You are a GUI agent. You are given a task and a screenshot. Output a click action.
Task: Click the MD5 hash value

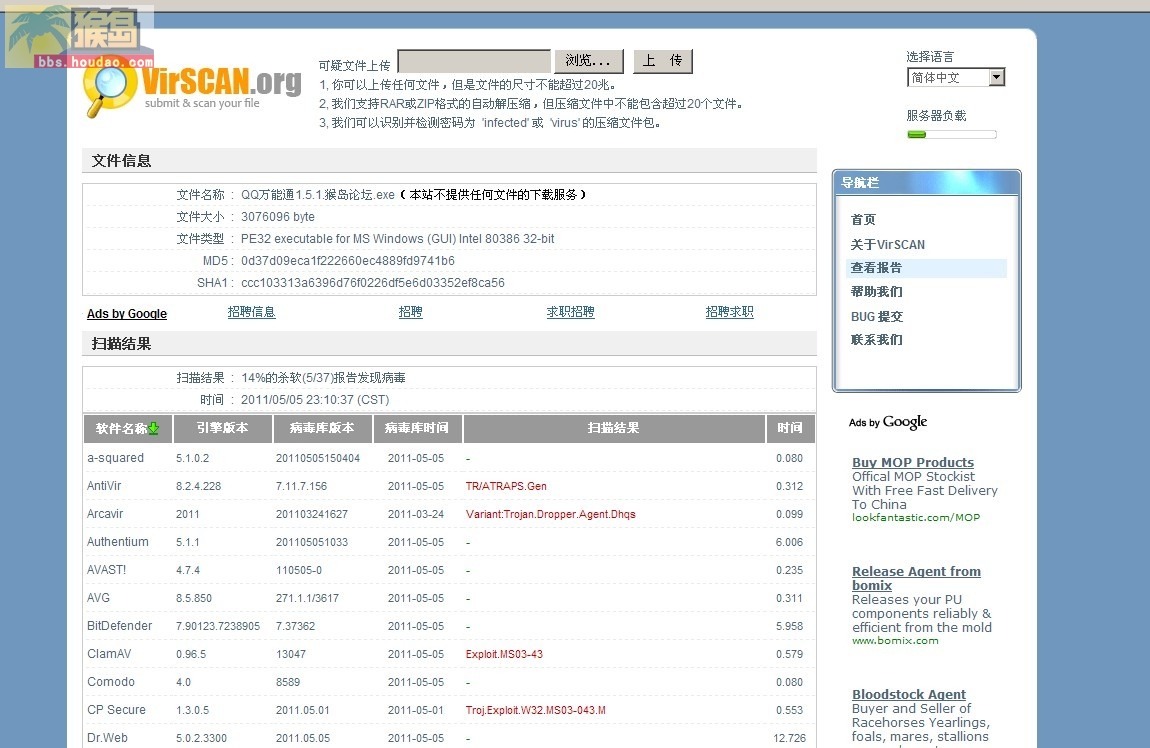point(348,261)
